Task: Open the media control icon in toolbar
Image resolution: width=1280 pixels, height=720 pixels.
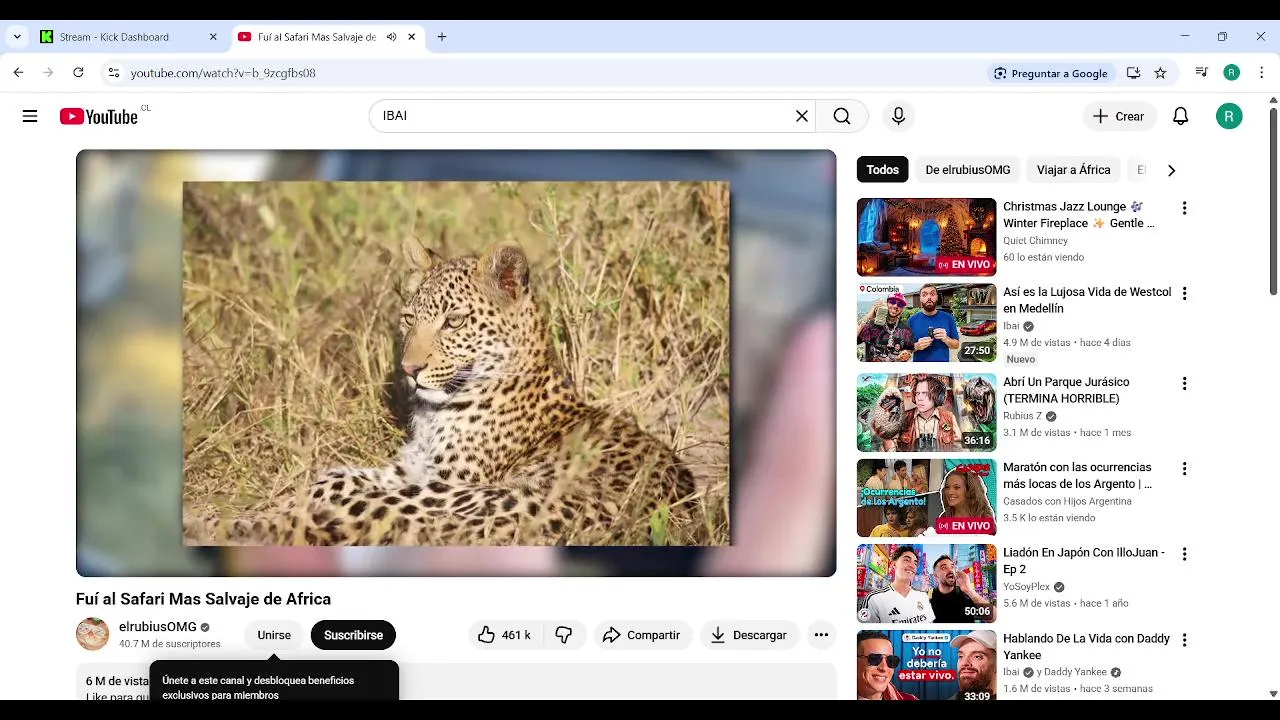Action: click(x=1202, y=73)
